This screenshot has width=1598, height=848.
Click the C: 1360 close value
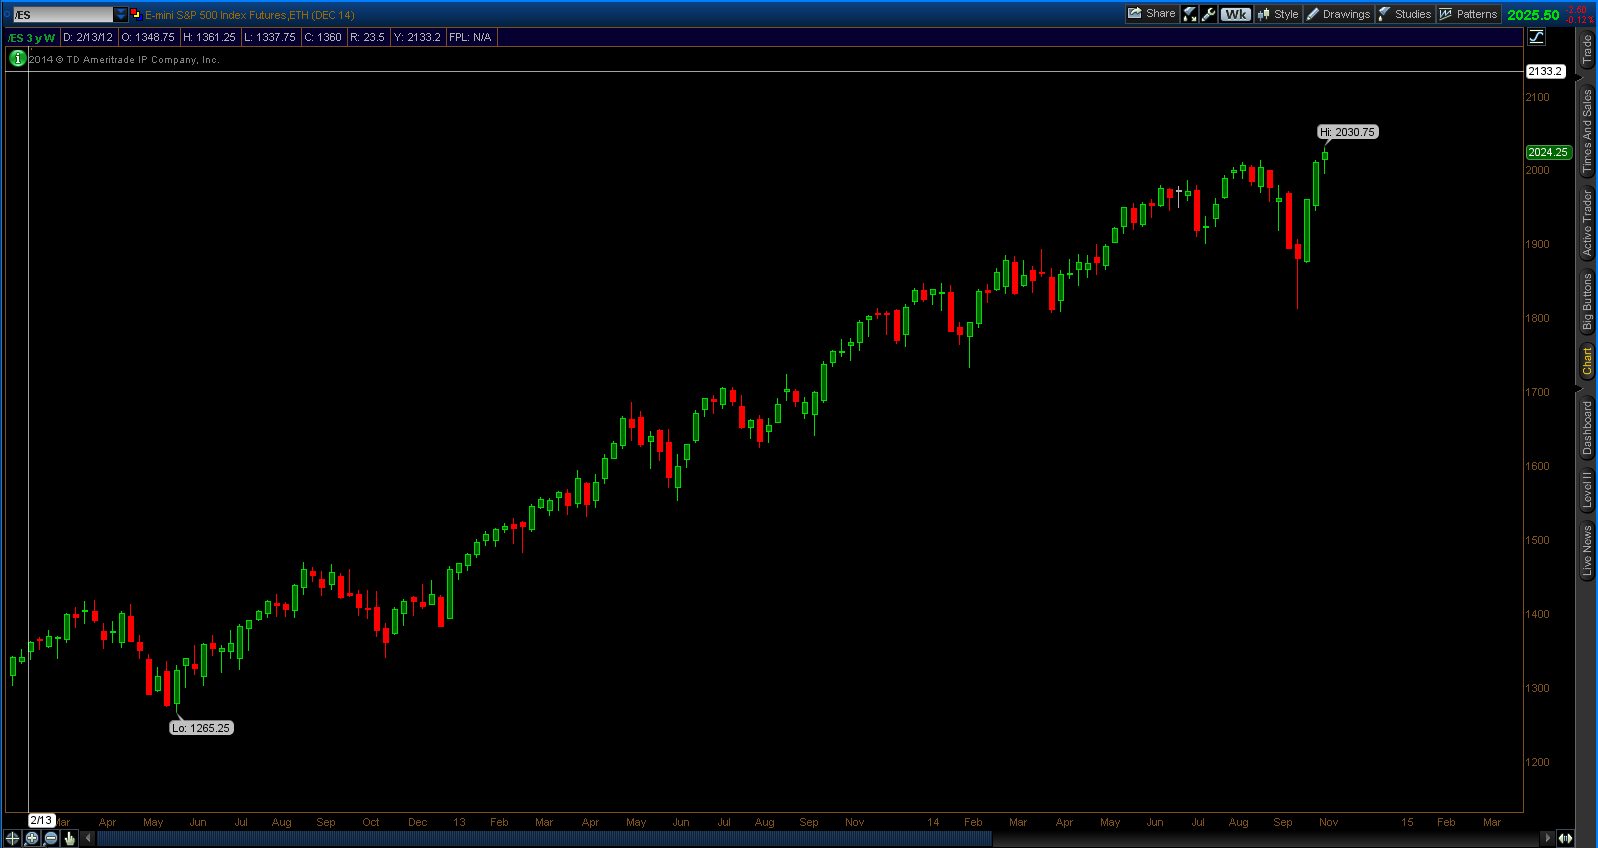coord(323,37)
